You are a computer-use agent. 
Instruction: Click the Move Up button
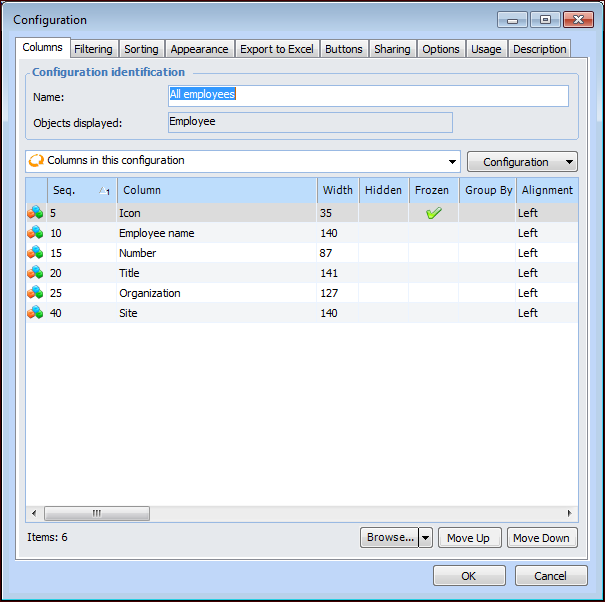[x=470, y=538]
